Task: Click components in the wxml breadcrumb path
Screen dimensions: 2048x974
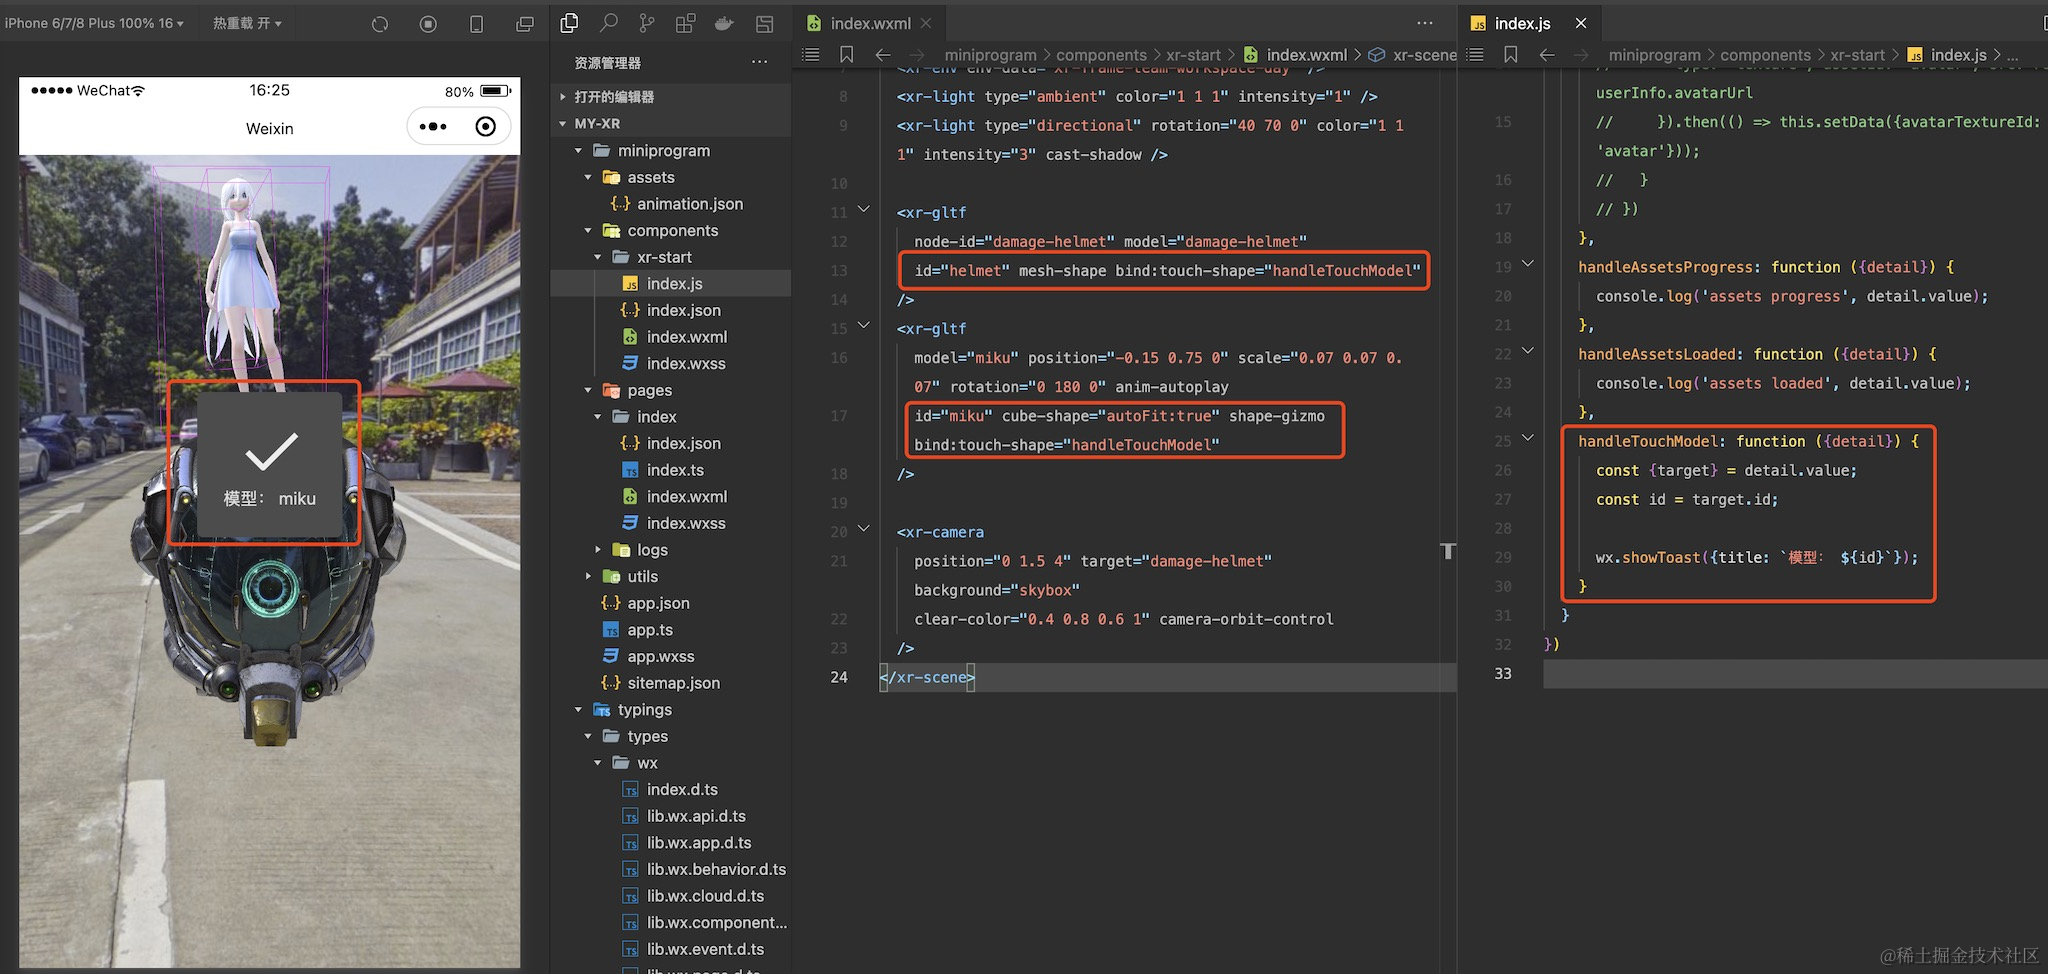Action: (x=1101, y=55)
